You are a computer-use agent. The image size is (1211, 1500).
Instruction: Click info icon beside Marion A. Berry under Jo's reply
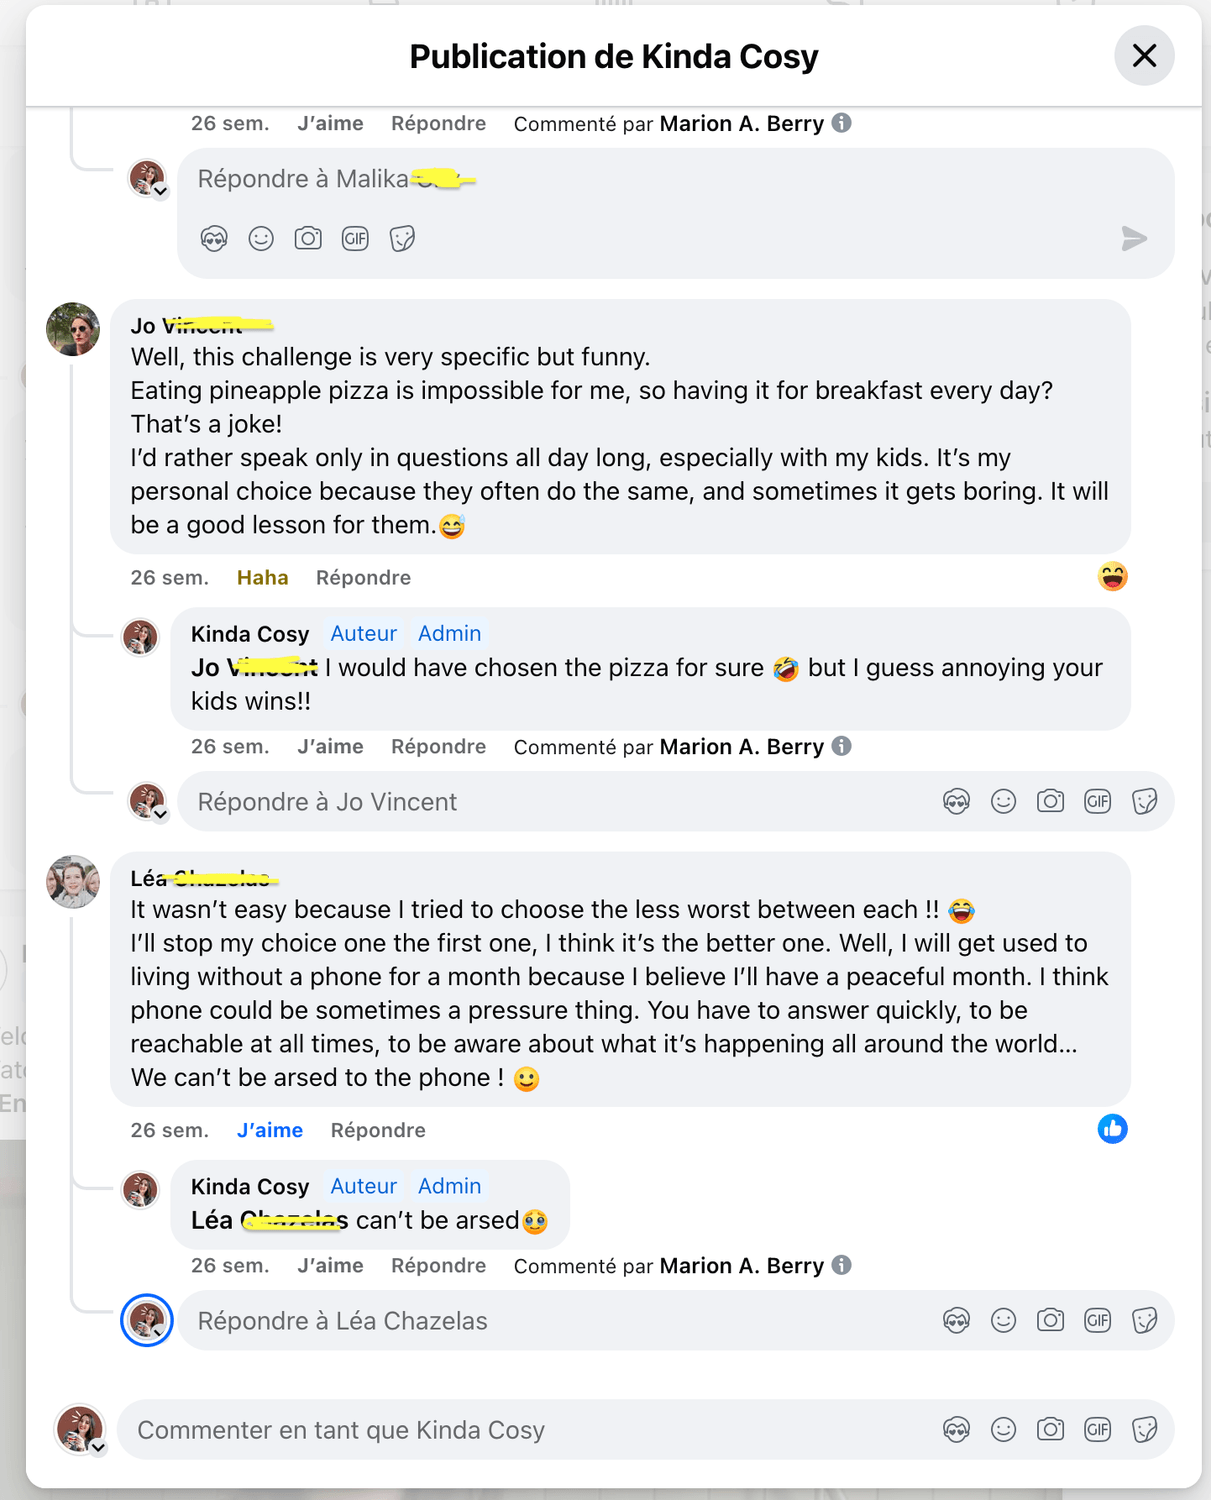pyautogui.click(x=842, y=746)
